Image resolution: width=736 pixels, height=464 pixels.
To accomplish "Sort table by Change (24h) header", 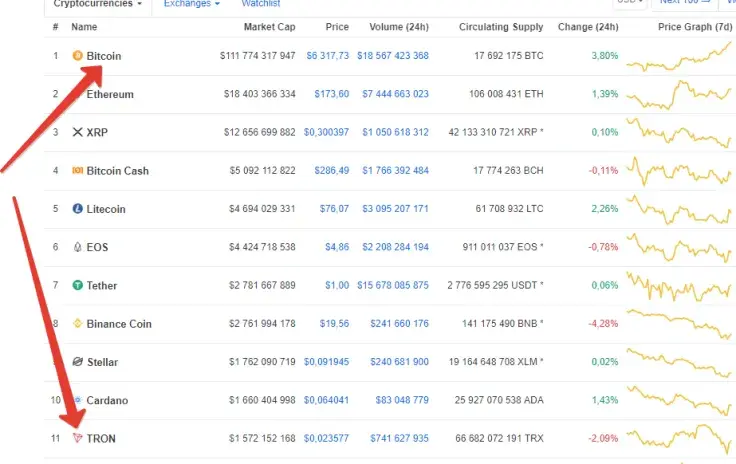I will coord(589,27).
